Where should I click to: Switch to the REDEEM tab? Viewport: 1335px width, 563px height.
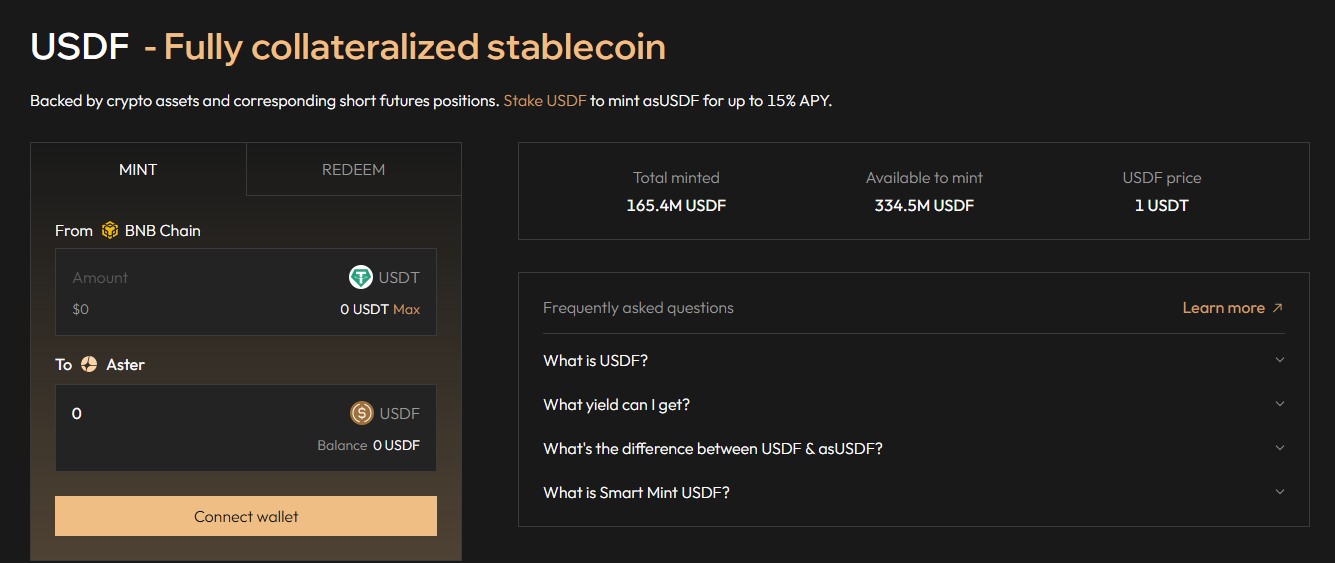pos(353,169)
